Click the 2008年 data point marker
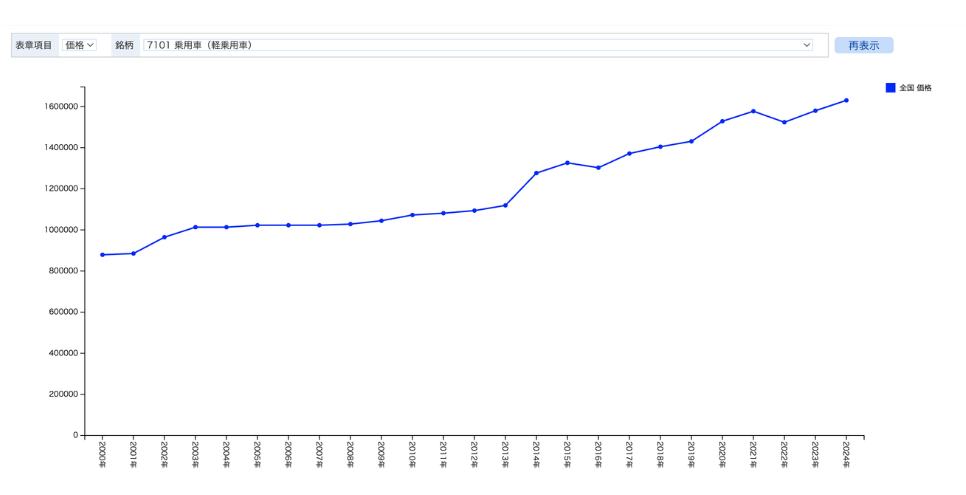The width and height of the screenshot is (966, 495). (350, 224)
